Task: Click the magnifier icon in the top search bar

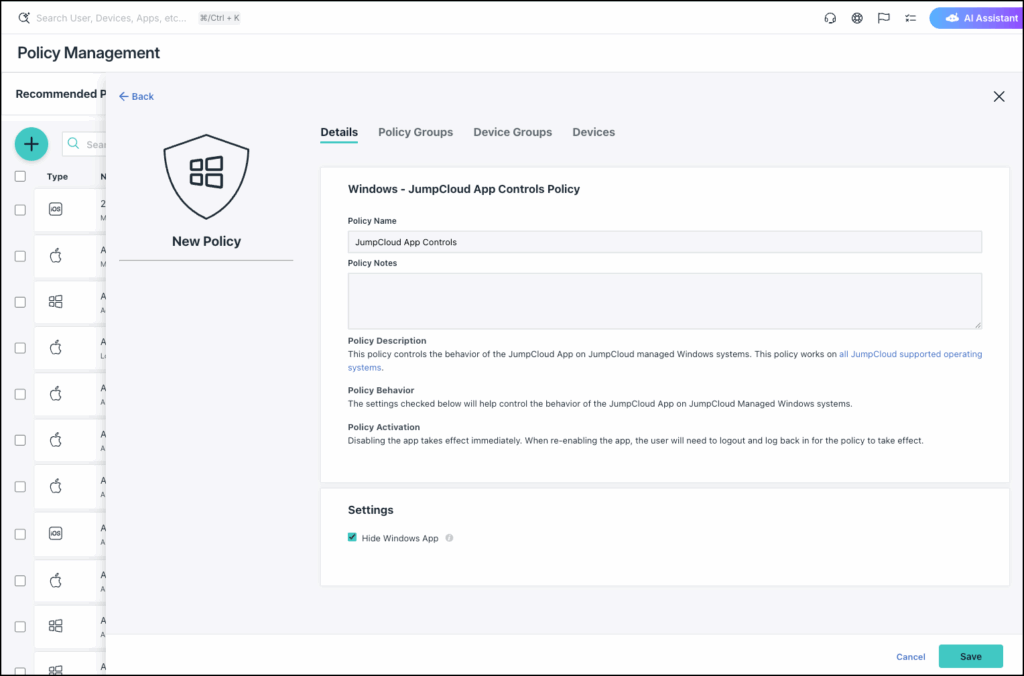Action: 24,18
